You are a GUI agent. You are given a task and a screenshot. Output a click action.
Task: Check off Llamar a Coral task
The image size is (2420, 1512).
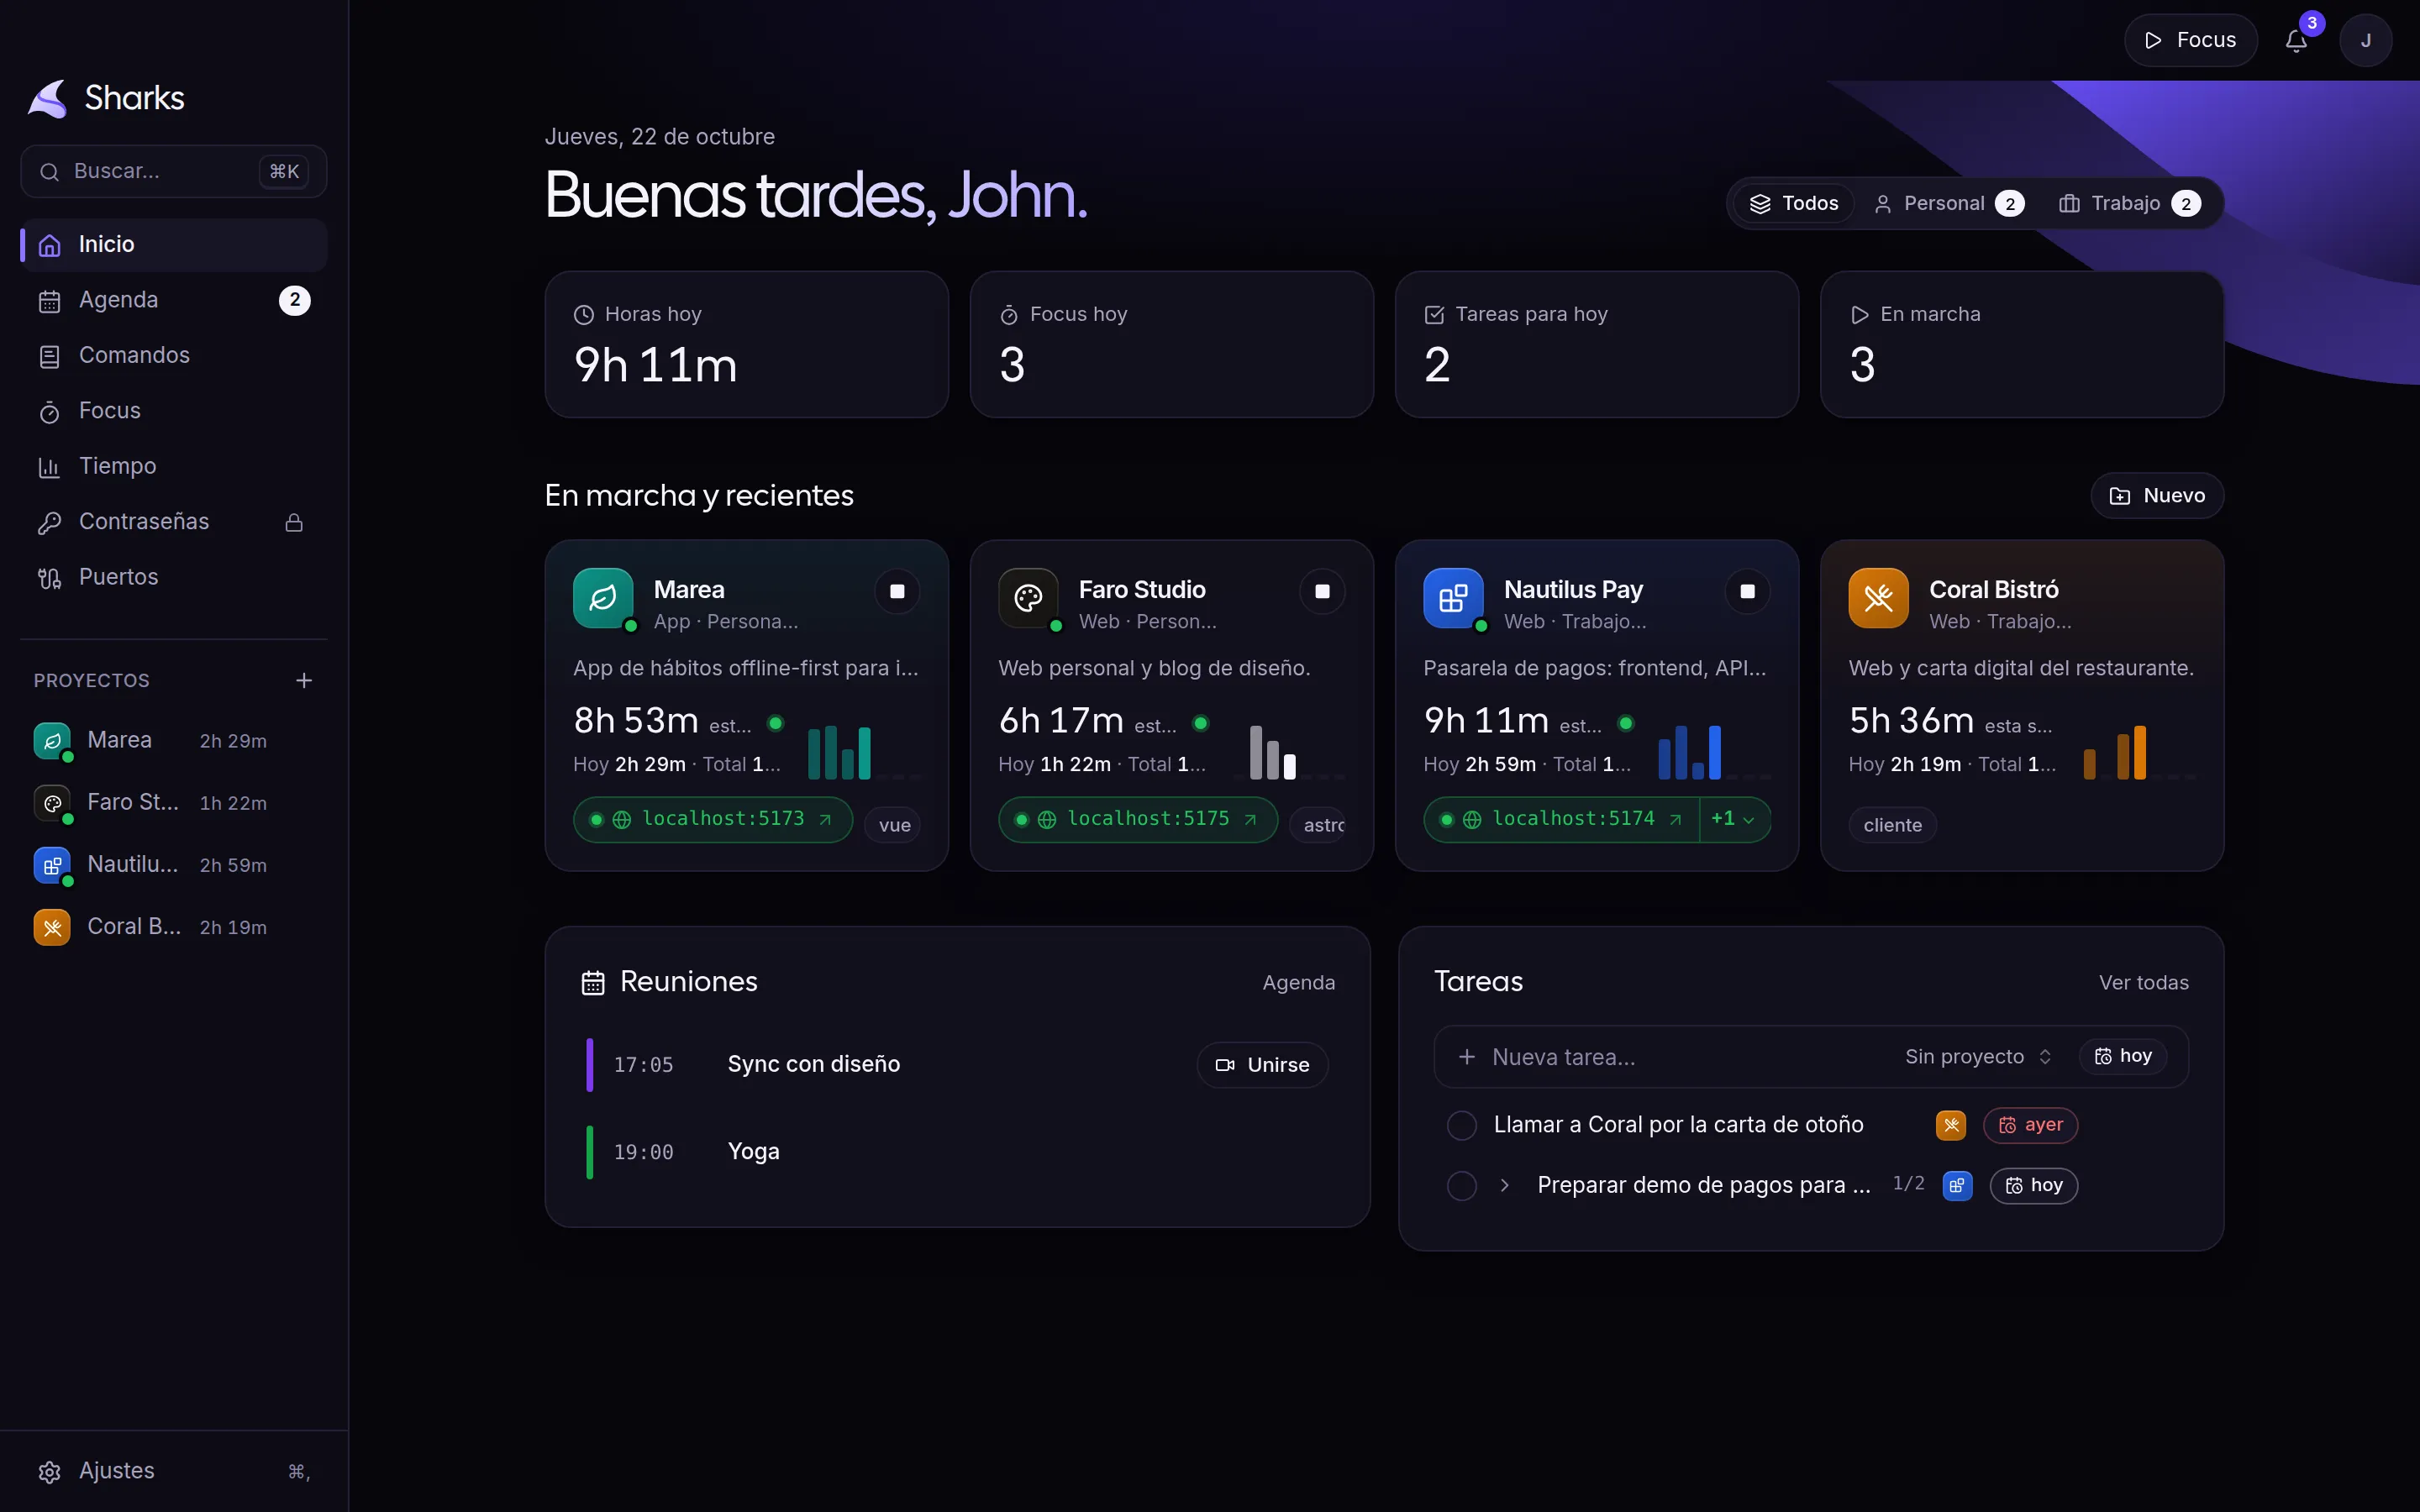pos(1461,1125)
